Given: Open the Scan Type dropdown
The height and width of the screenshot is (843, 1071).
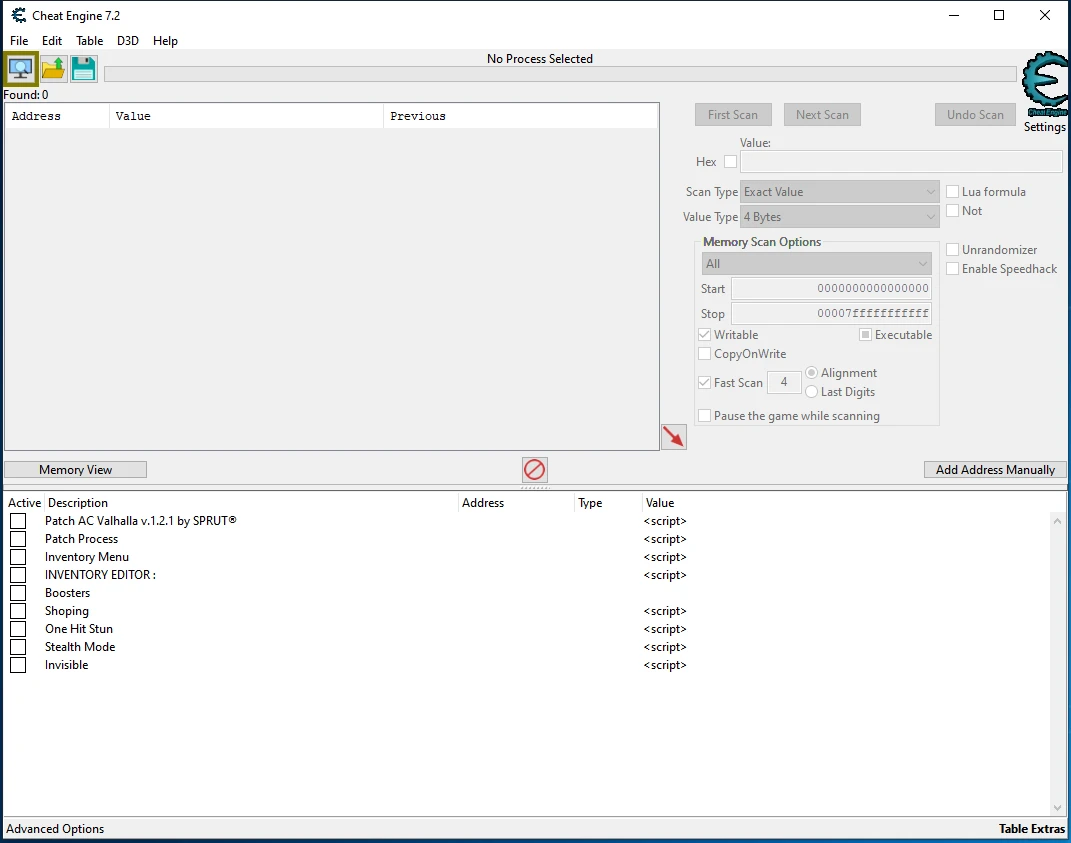Looking at the screenshot, I should click(x=839, y=191).
